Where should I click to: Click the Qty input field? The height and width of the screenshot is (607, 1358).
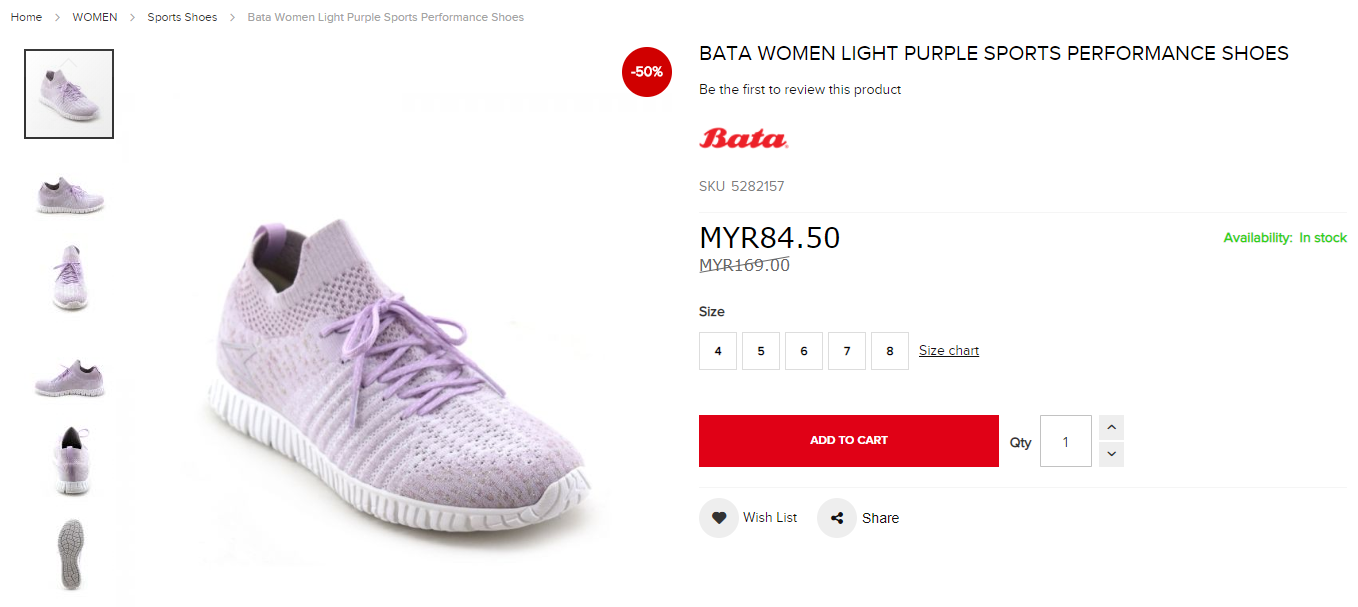1065,441
